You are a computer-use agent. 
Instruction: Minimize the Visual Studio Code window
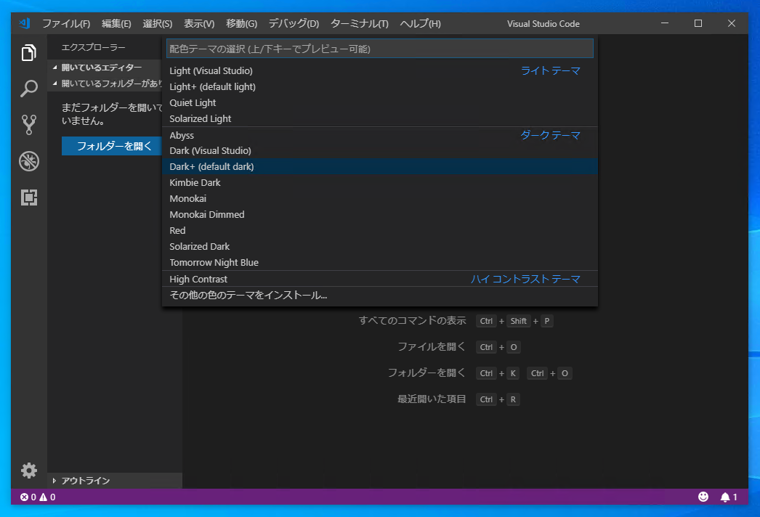point(665,23)
